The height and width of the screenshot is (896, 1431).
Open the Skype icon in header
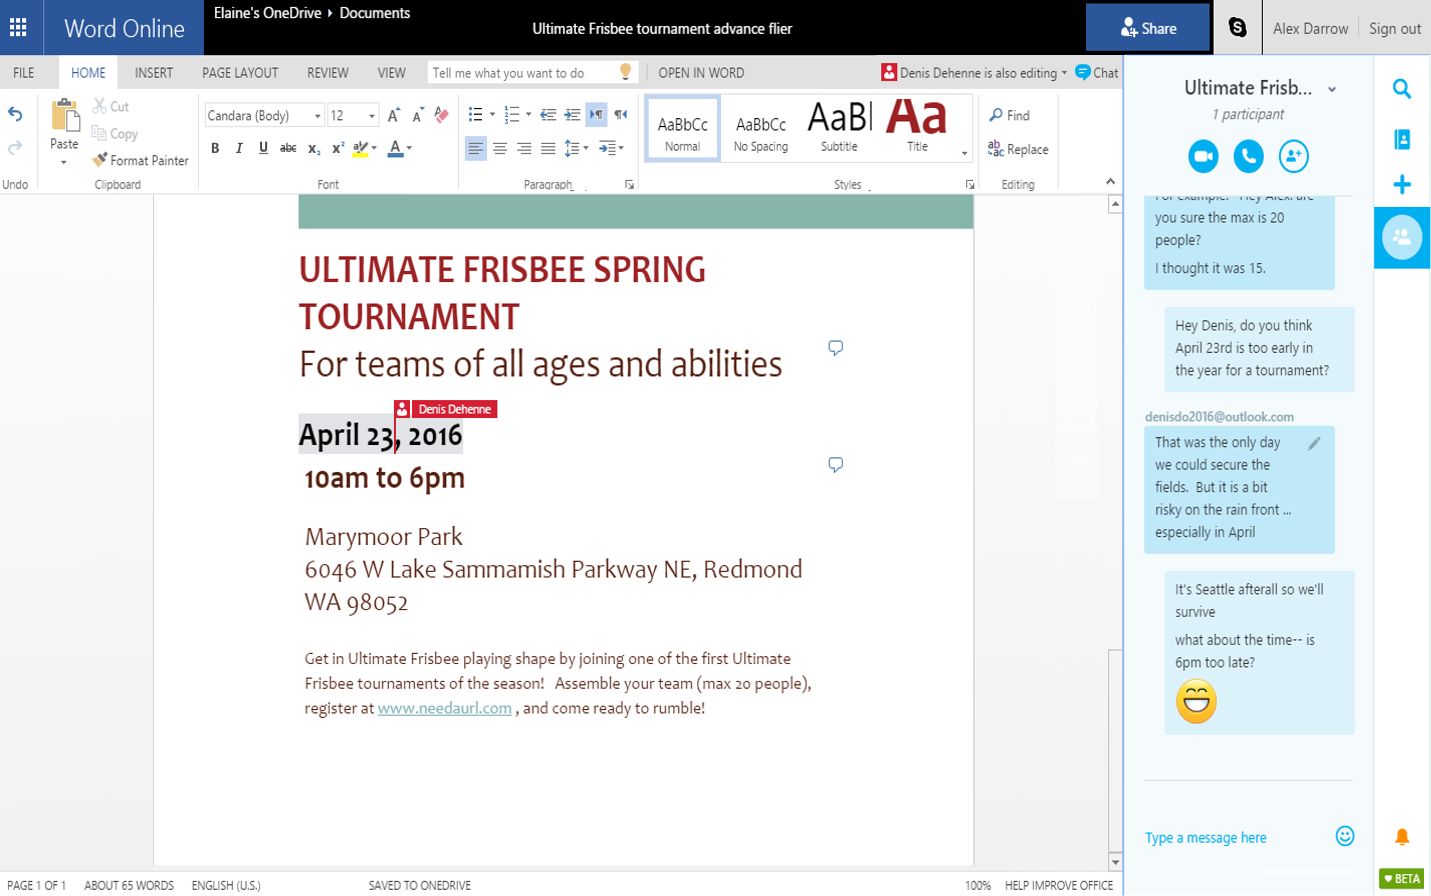tap(1237, 28)
